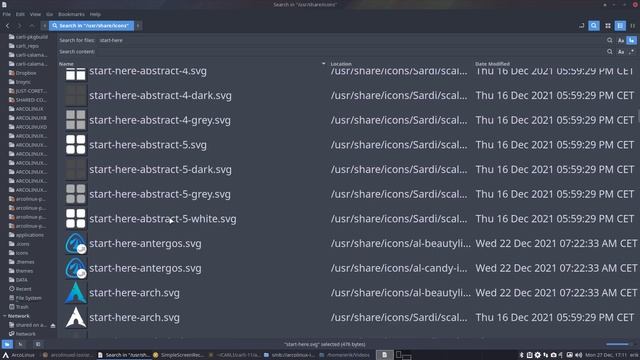Screen dimensions: 640x360
Task: Open the Network item under Network section
Action: (25, 334)
